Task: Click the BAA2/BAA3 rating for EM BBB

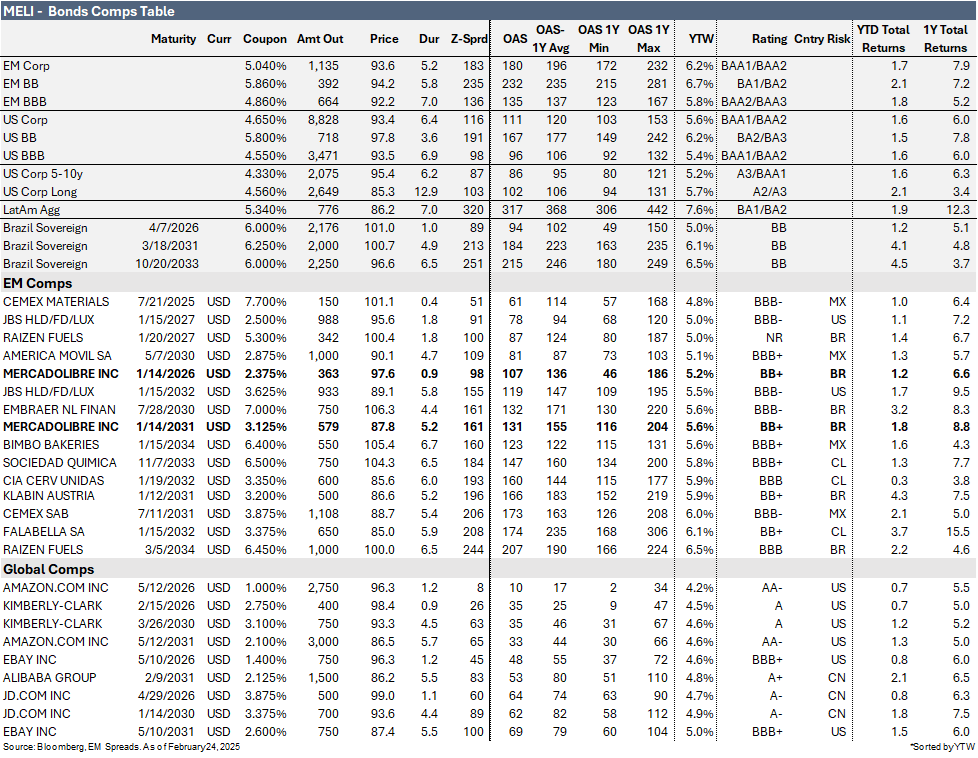Action: [x=753, y=102]
